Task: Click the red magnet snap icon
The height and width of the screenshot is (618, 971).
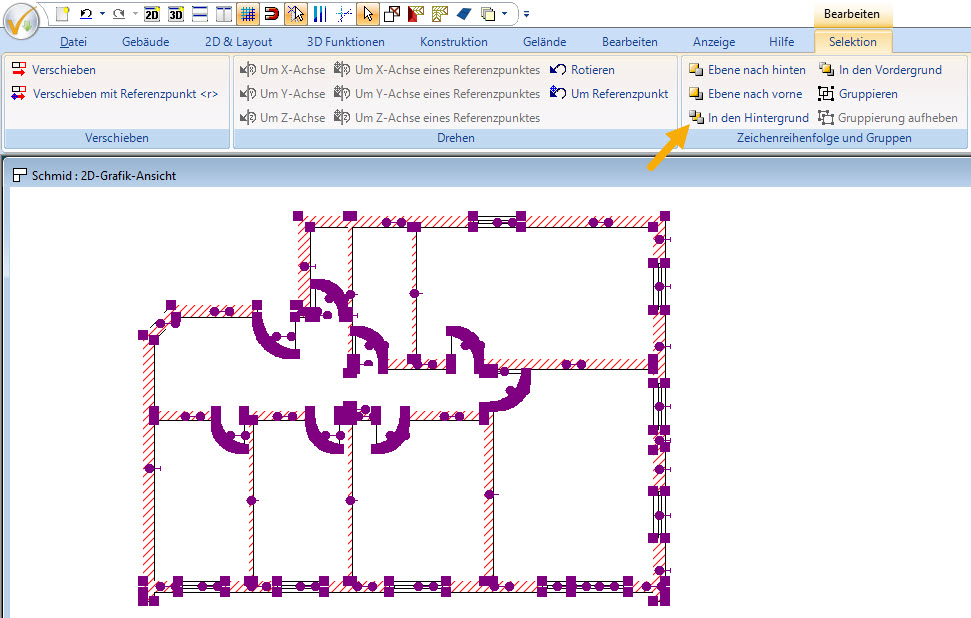Action: click(x=271, y=14)
